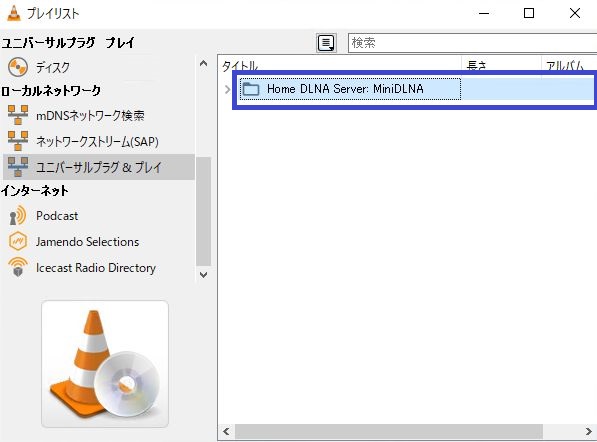Screen dimensions: 597x442
Task: Click the horizontal scrollbar left arrow
Action: 227,431
